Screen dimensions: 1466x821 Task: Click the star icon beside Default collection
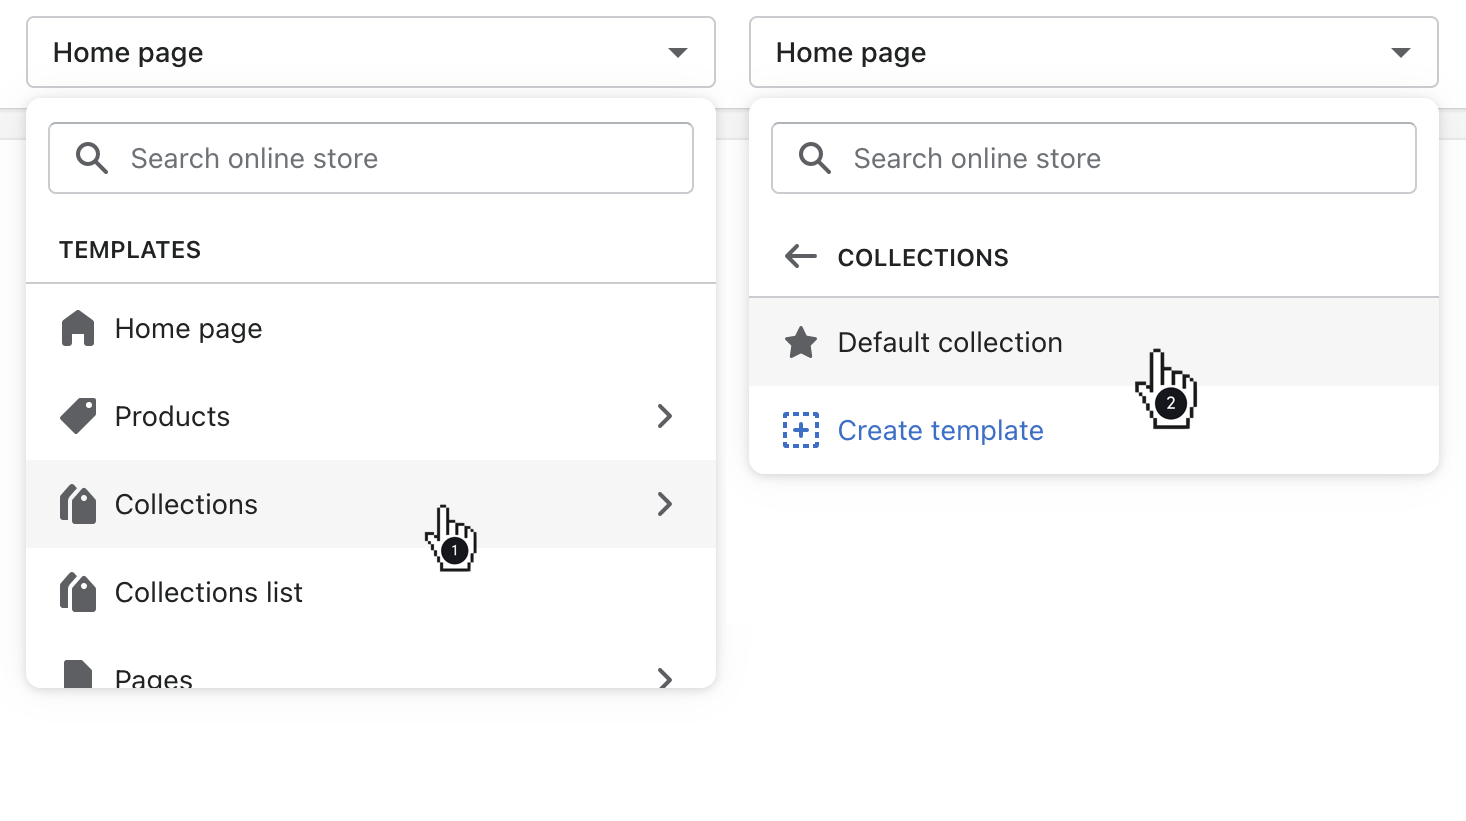(800, 342)
